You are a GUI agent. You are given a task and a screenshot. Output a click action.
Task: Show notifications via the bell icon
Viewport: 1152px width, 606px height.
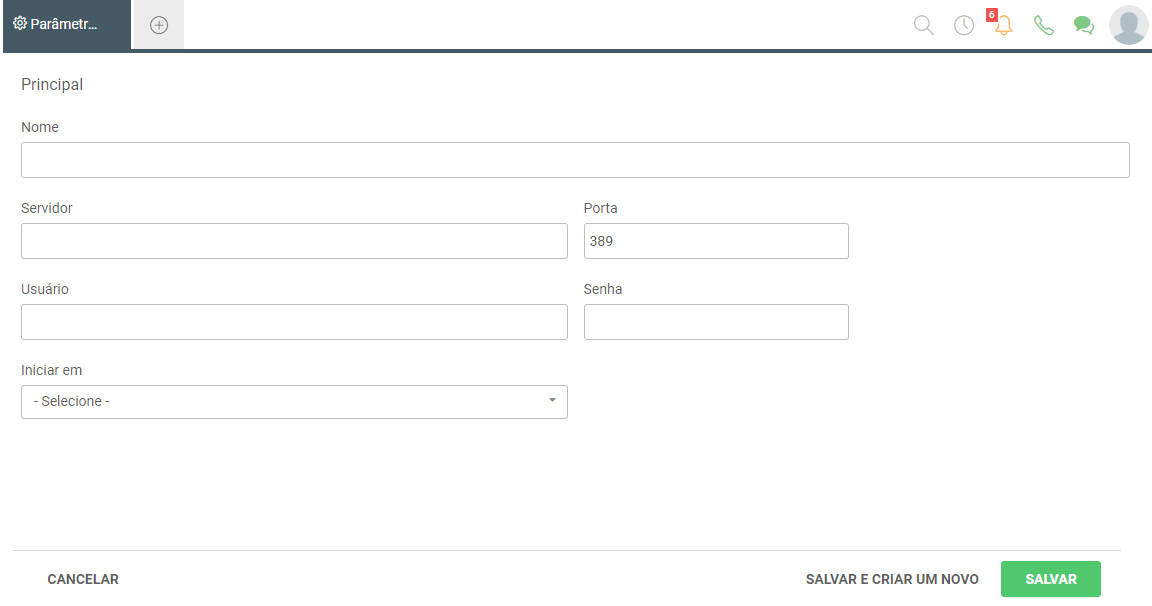pos(1003,24)
